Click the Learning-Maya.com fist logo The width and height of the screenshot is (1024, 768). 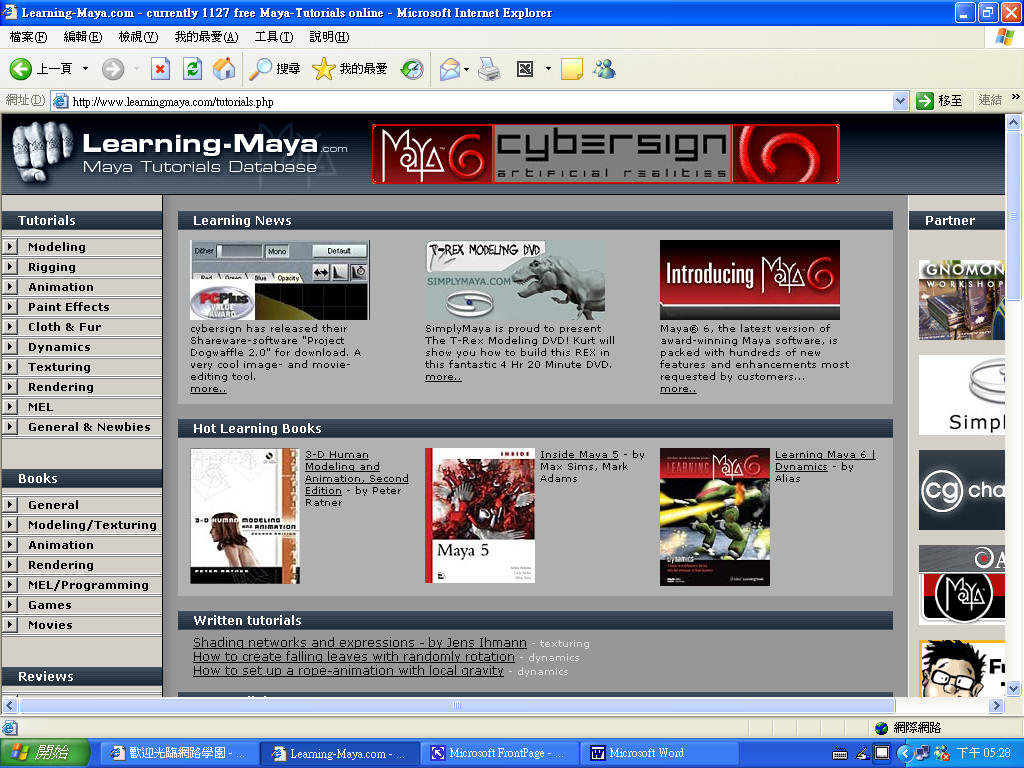tap(42, 152)
